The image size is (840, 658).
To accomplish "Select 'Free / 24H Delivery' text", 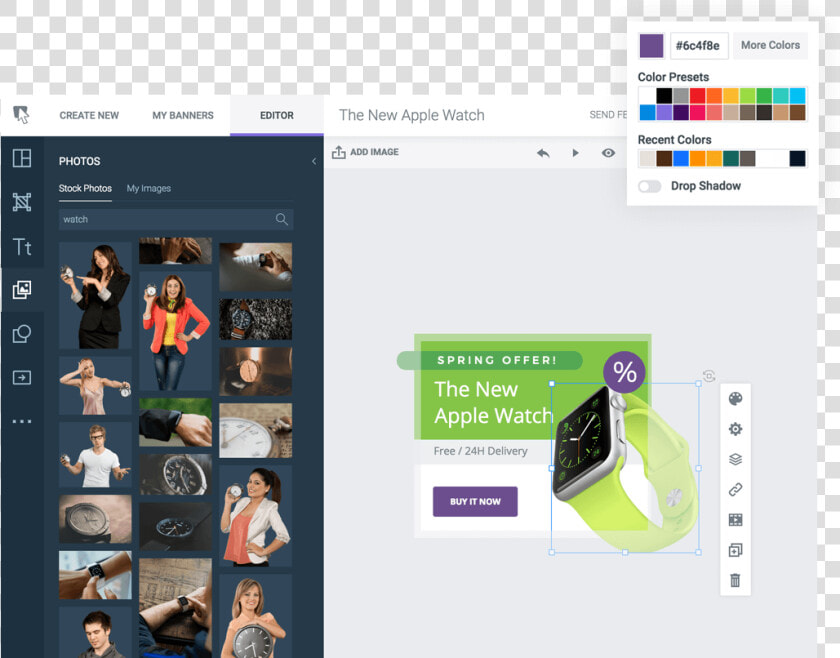I will [x=481, y=451].
